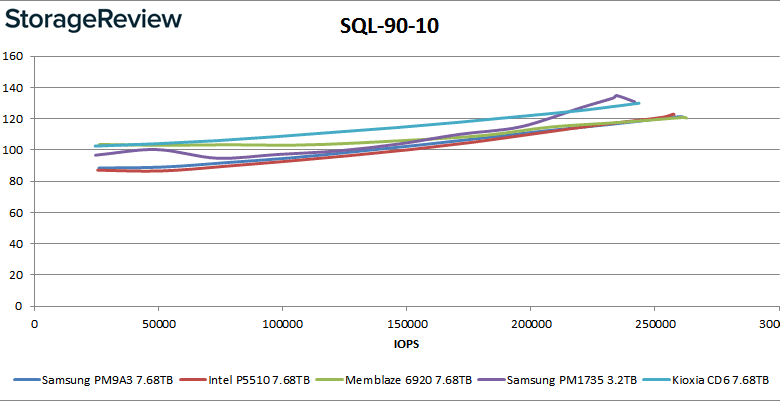
Task: Click the 140 y-axis label
Action: tap(13, 88)
